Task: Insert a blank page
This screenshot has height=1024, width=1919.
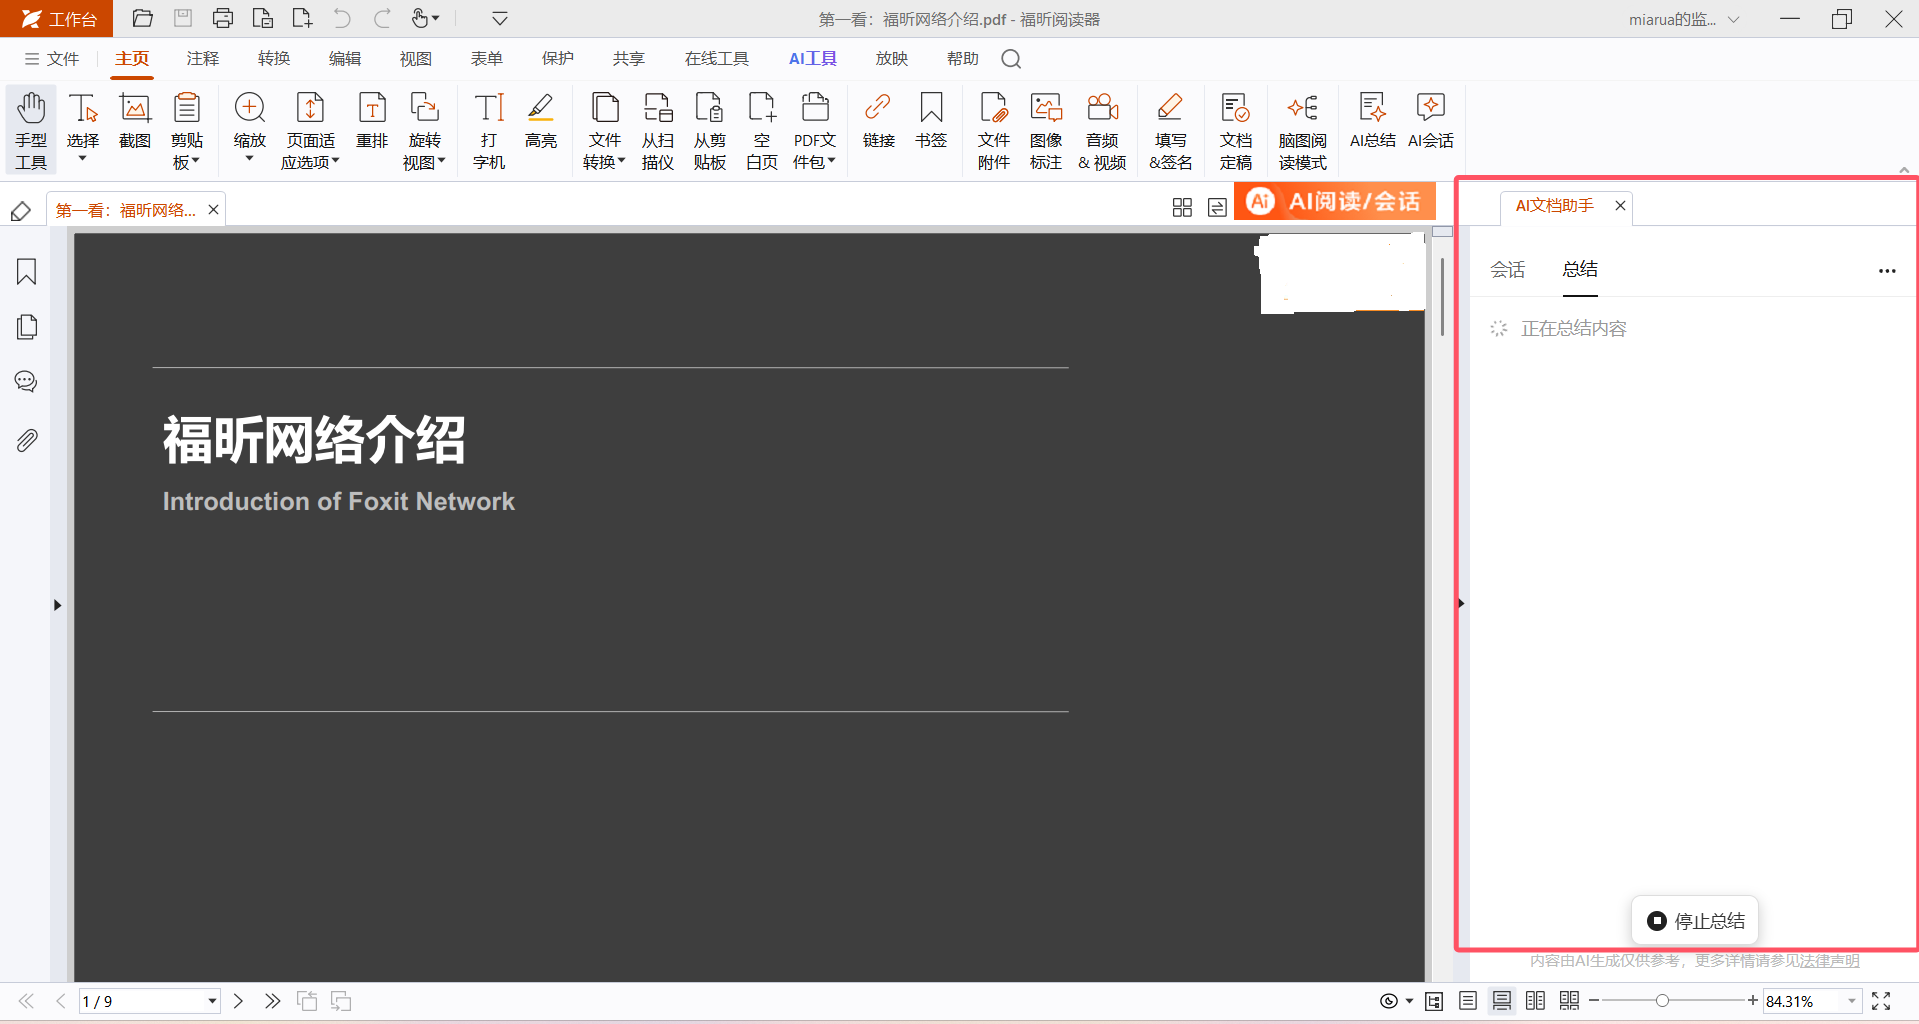Action: [x=762, y=131]
